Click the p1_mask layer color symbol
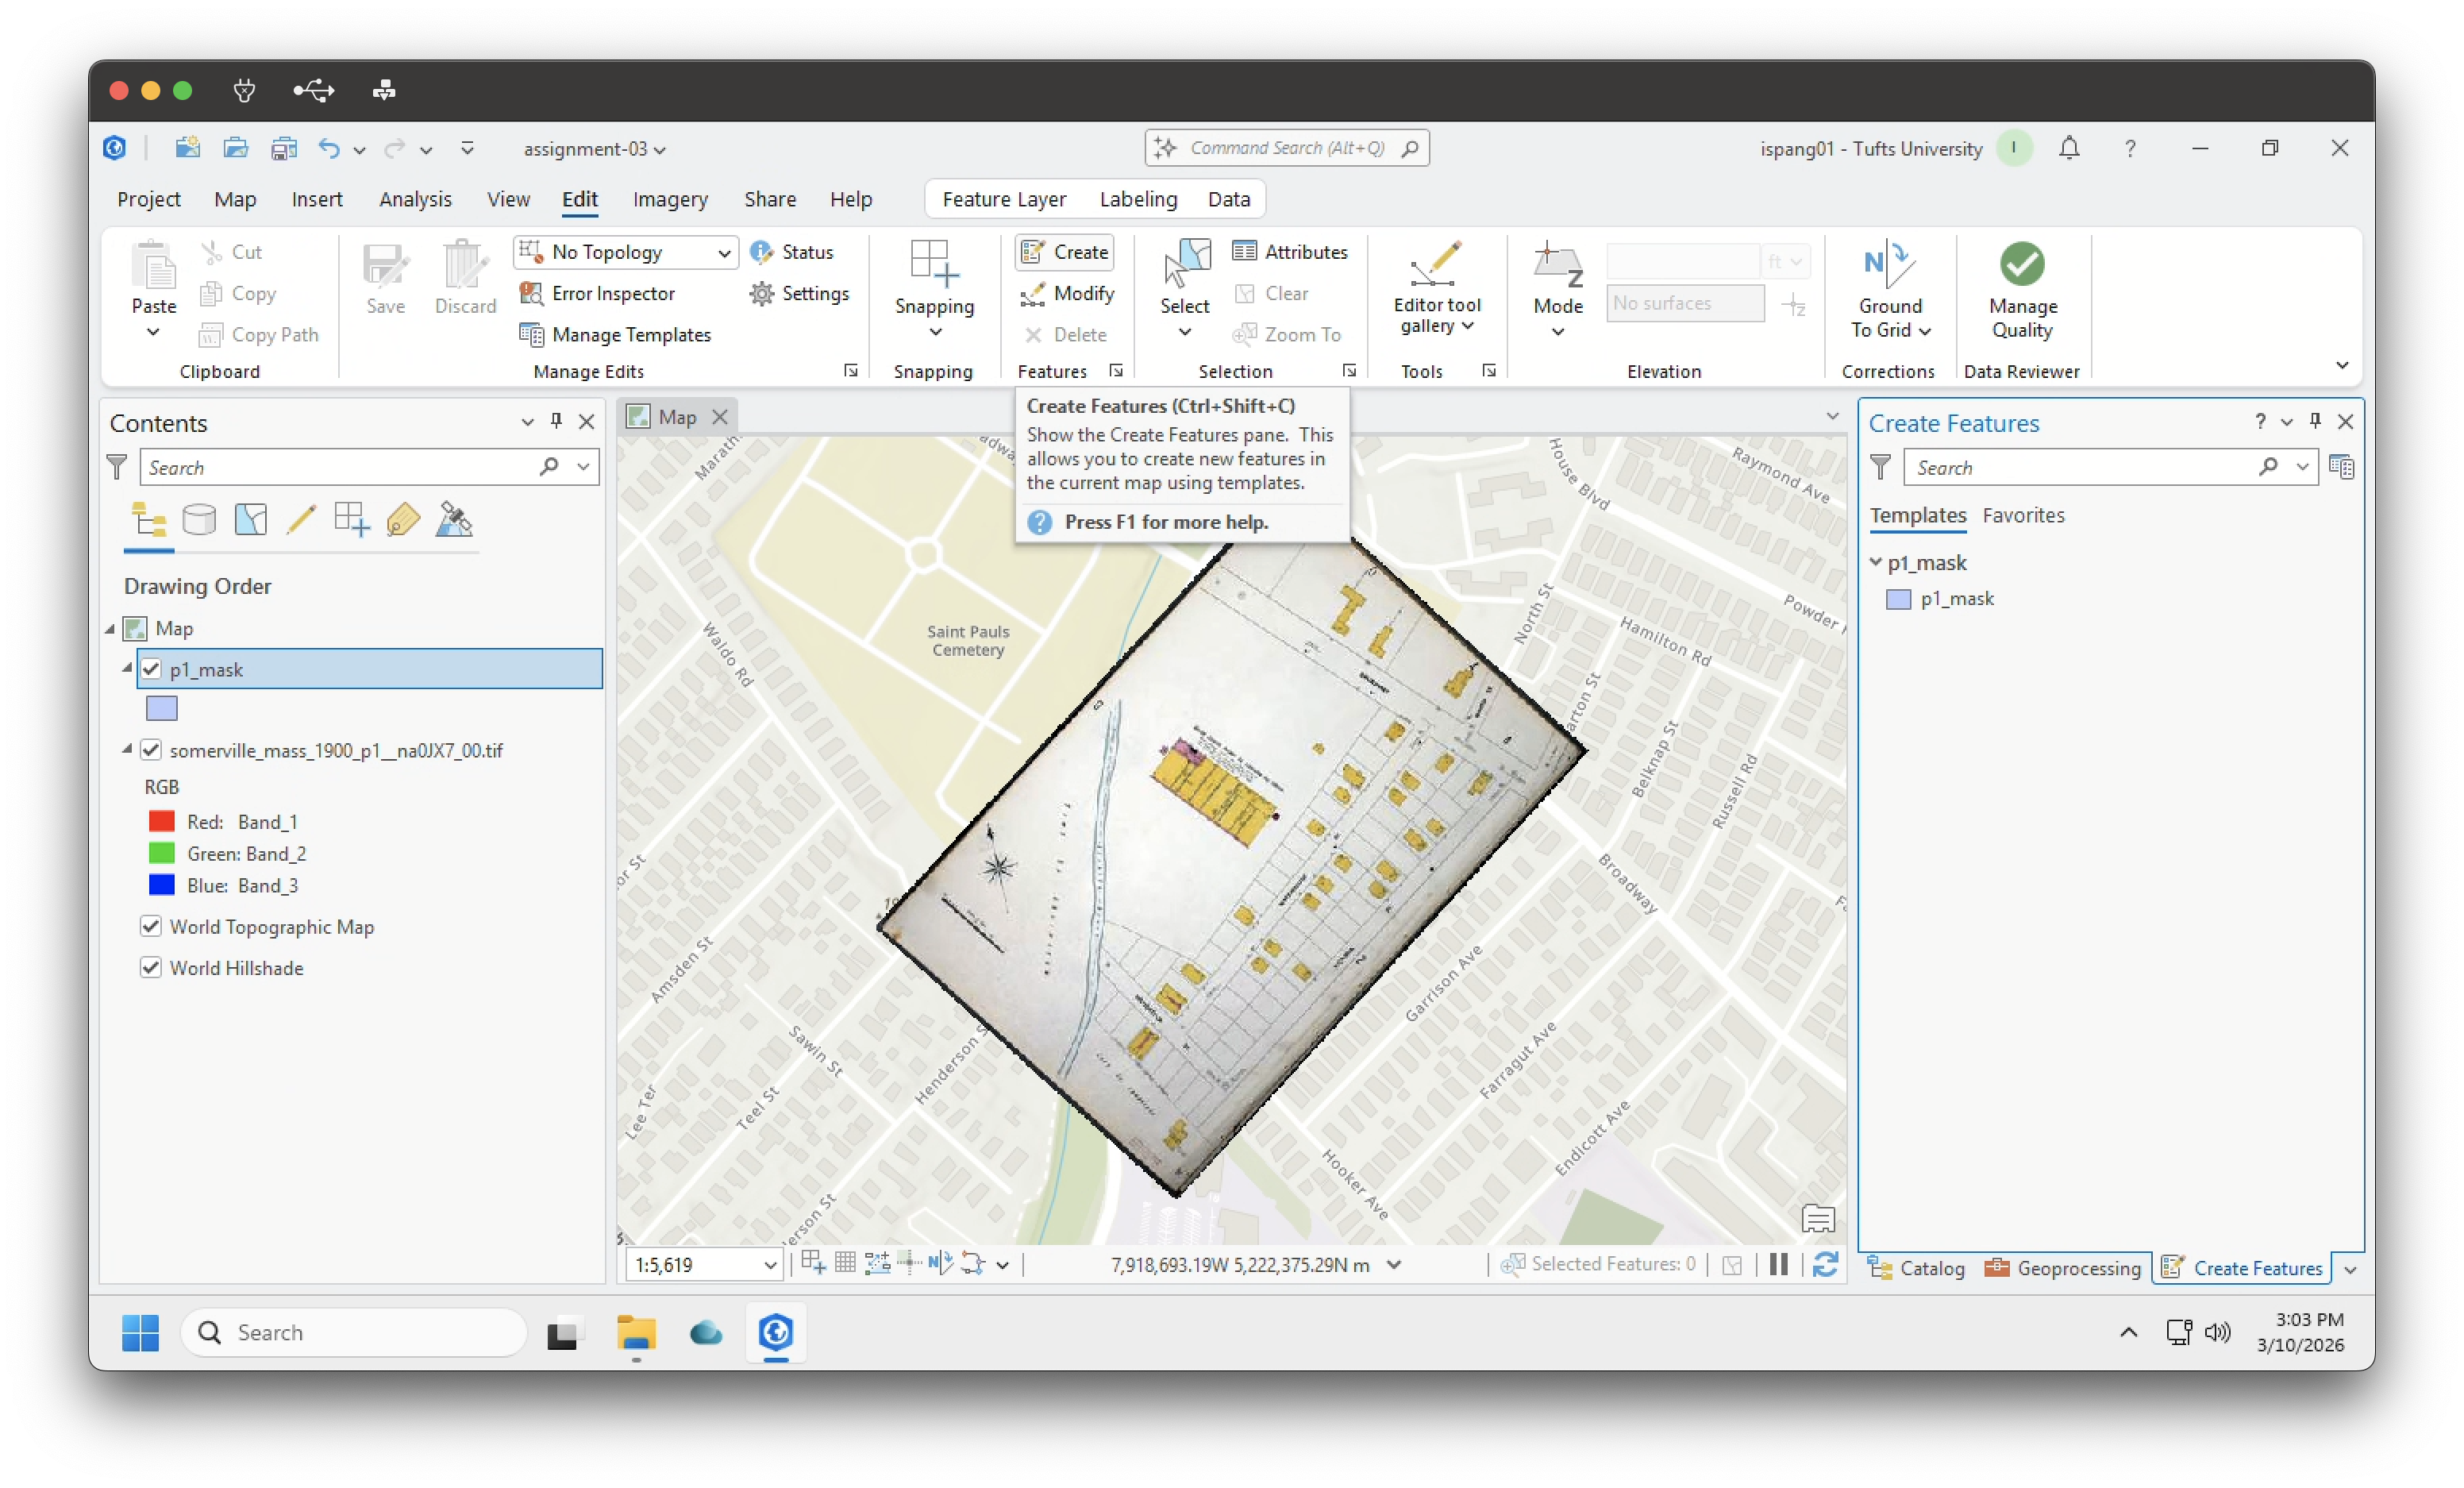 pos(162,709)
